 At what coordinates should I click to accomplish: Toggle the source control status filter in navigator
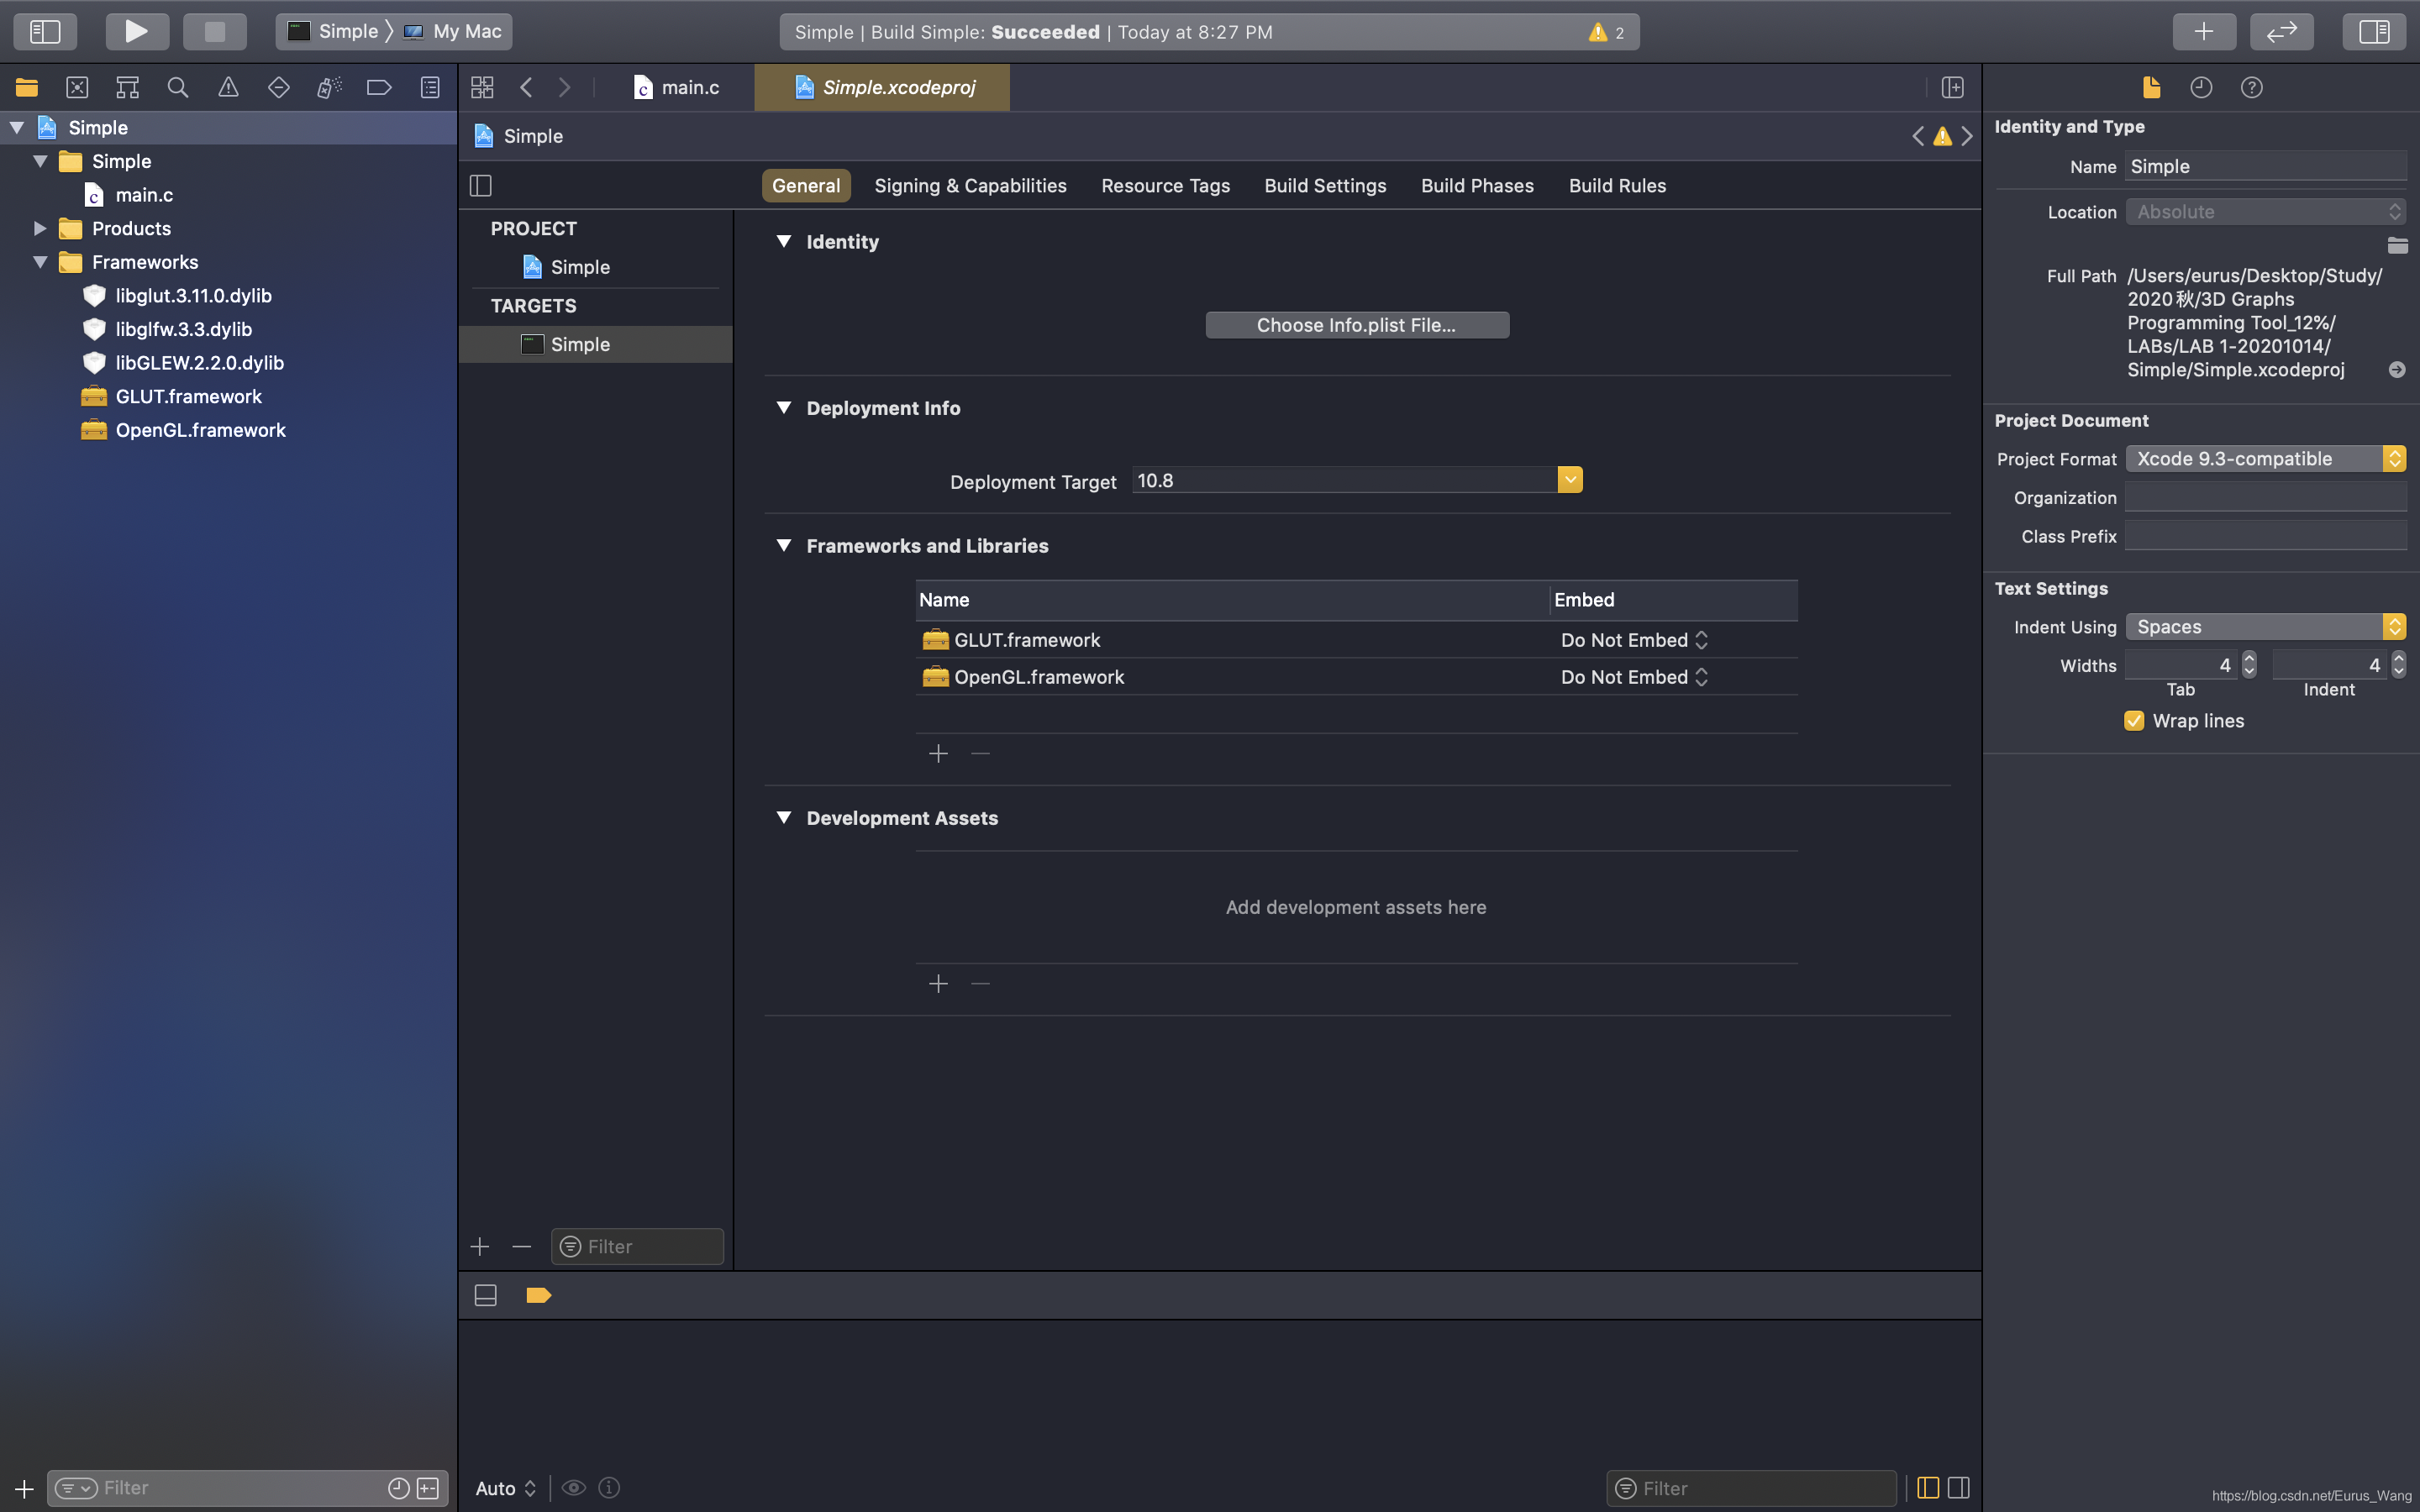[428, 1488]
